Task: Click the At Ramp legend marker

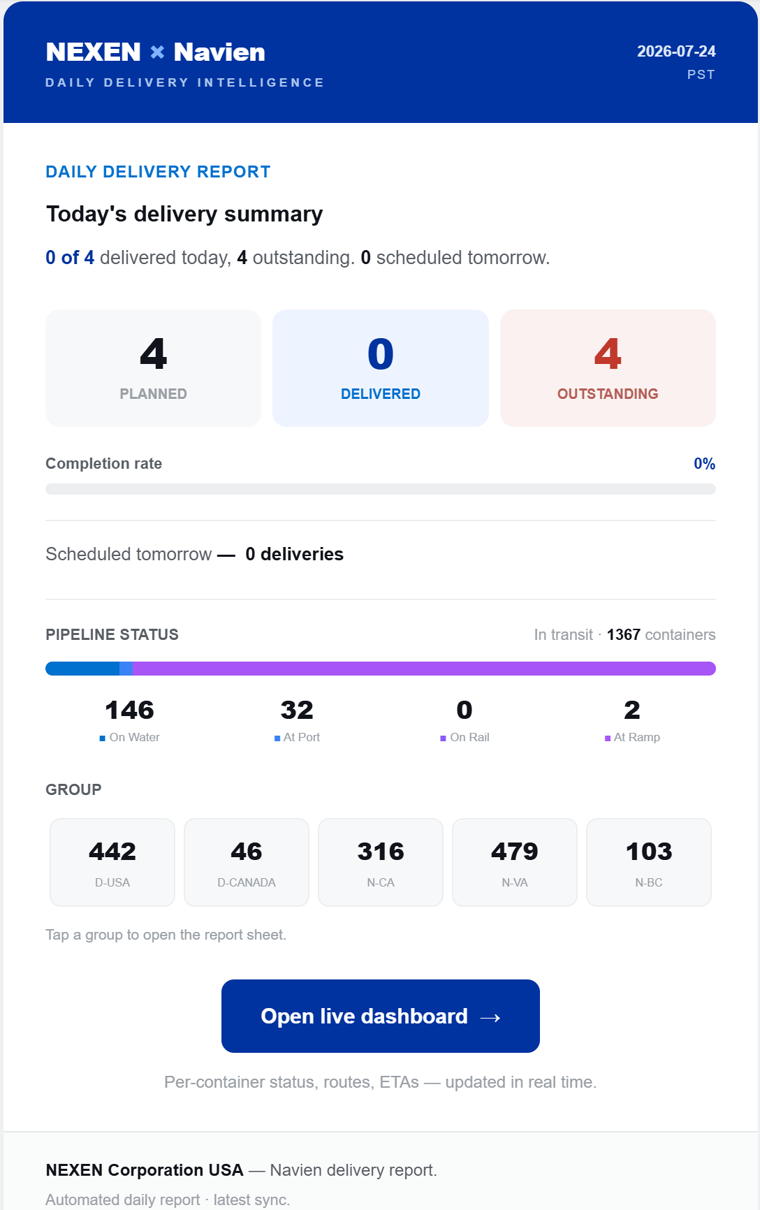Action: point(608,738)
